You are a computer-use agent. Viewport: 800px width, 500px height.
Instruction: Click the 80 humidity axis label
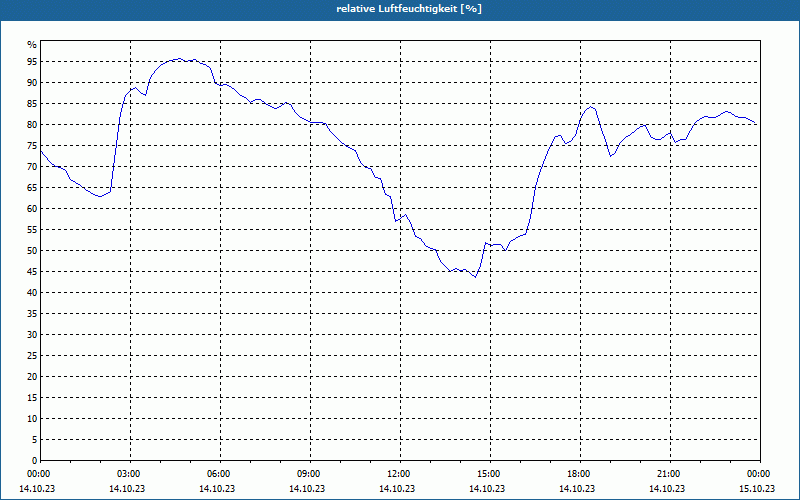[32, 124]
